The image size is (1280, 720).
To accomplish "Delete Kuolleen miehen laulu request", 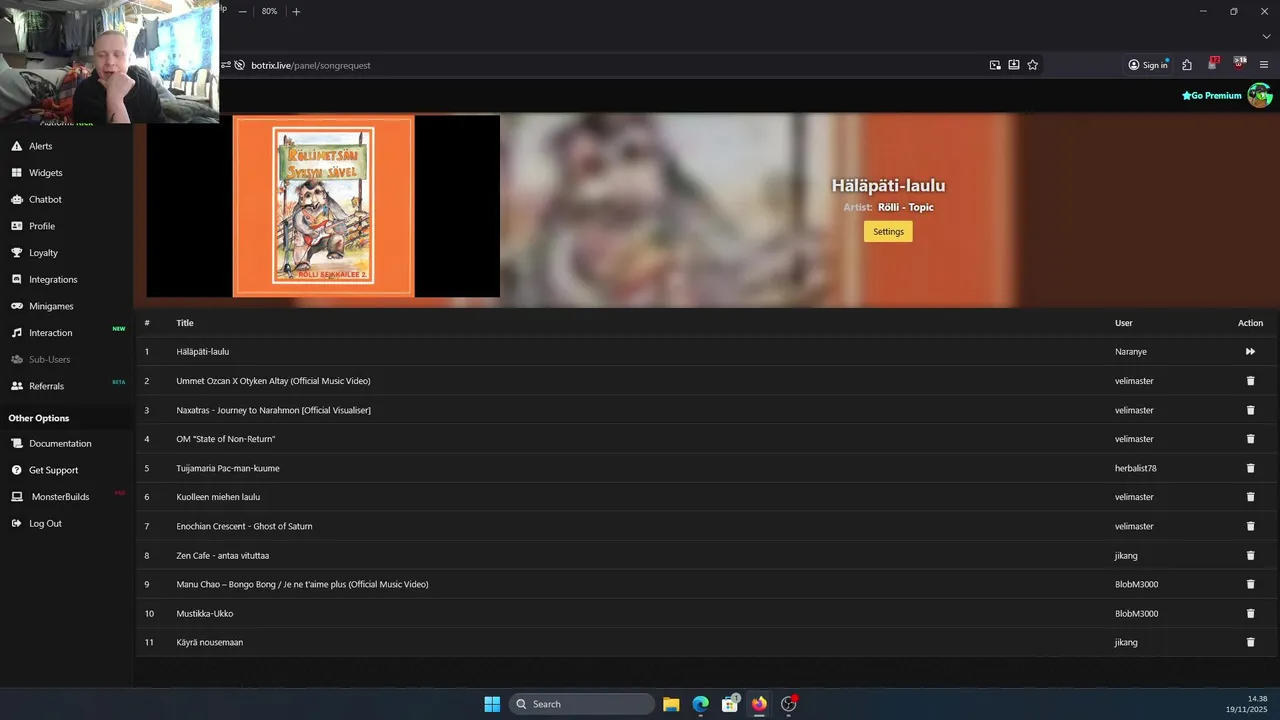I will pos(1250,497).
